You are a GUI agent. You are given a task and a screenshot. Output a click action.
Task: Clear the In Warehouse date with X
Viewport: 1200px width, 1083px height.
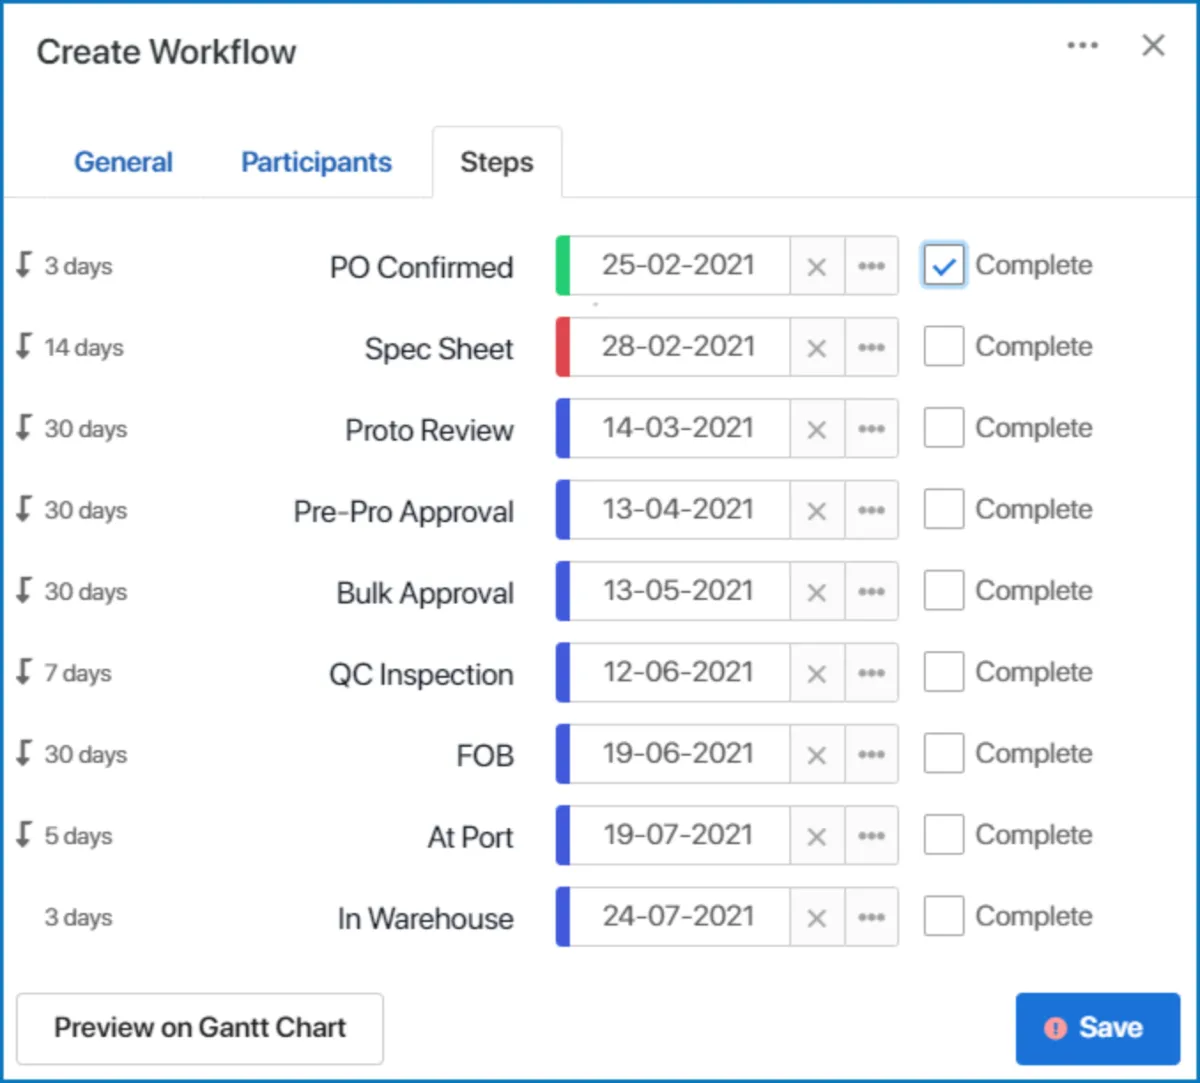click(817, 917)
